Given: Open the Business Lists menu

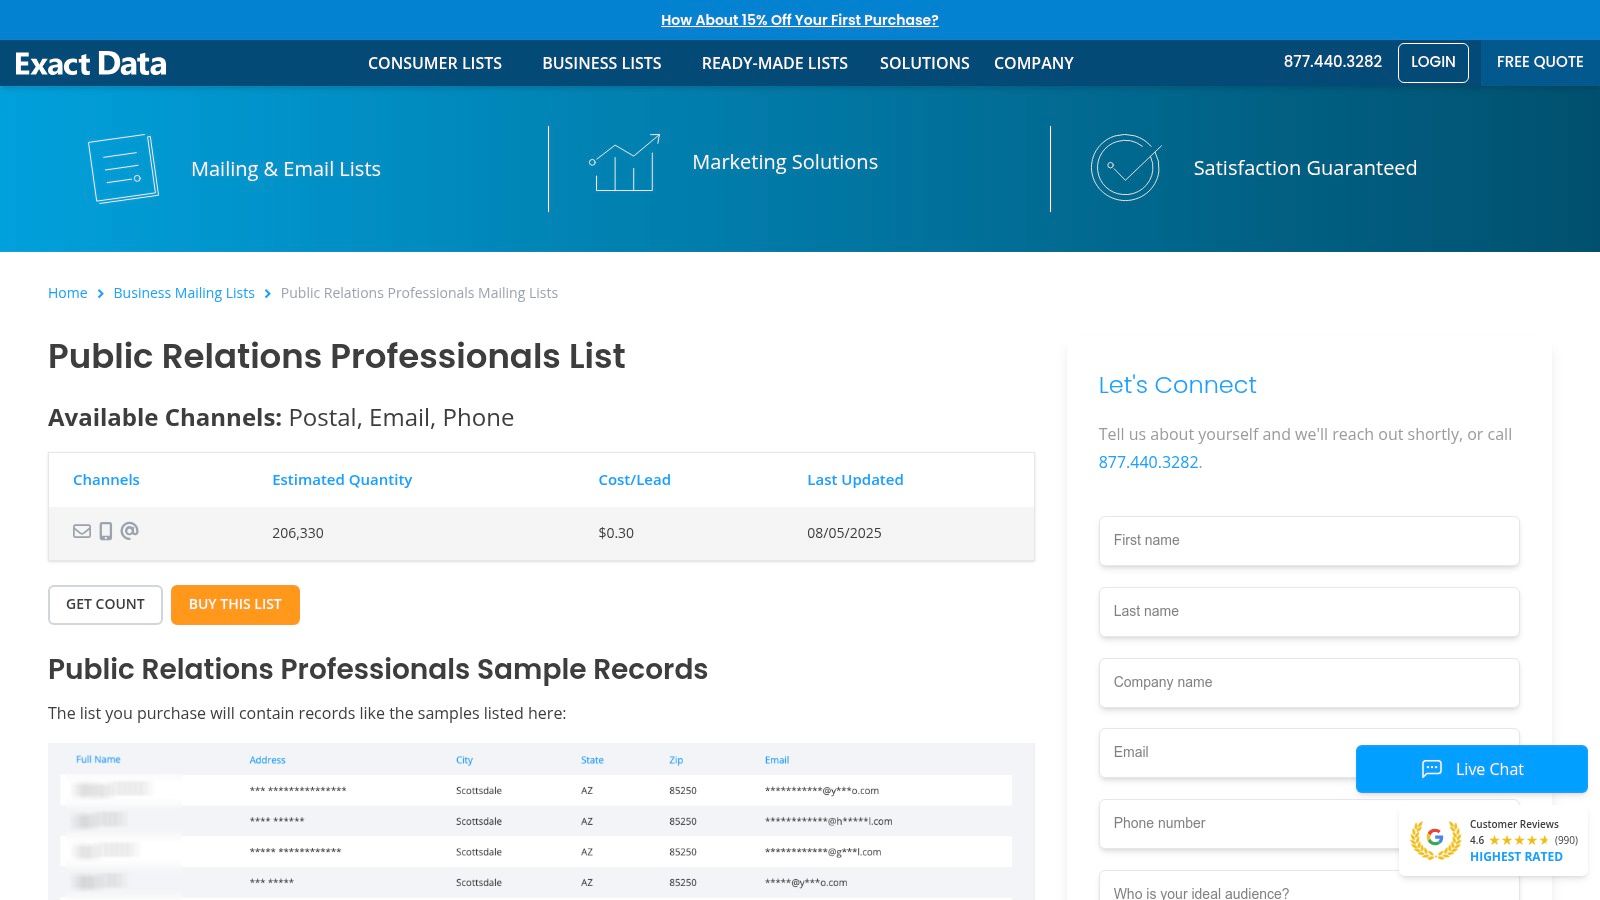Looking at the screenshot, I should pyautogui.click(x=602, y=63).
